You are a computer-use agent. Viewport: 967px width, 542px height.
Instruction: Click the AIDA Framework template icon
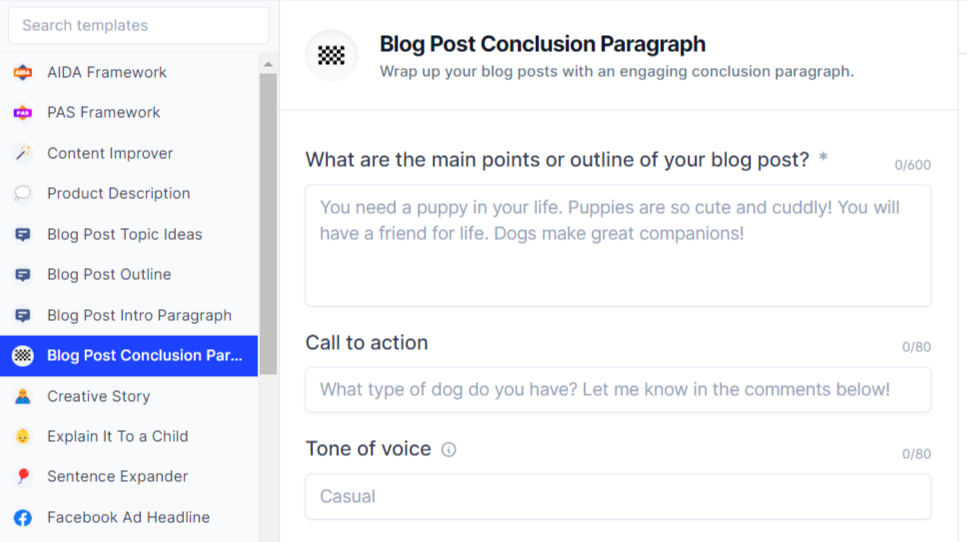pos(22,72)
